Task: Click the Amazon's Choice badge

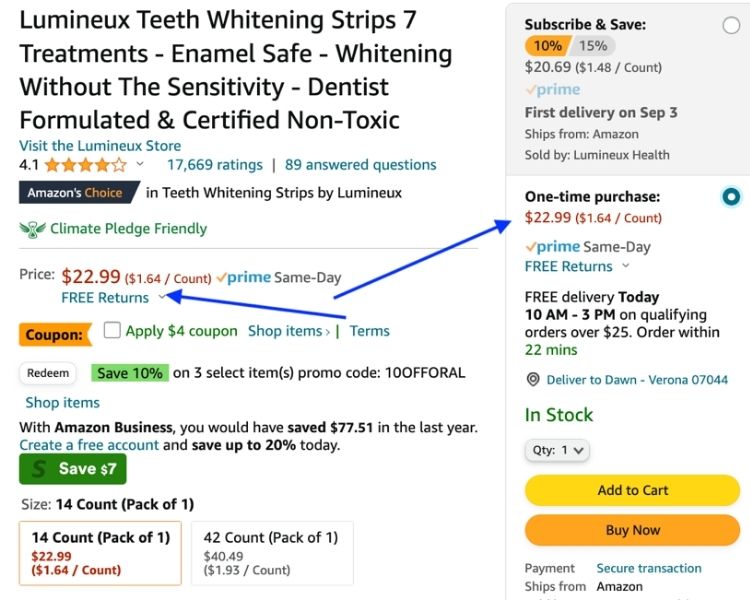Action: 75,193
